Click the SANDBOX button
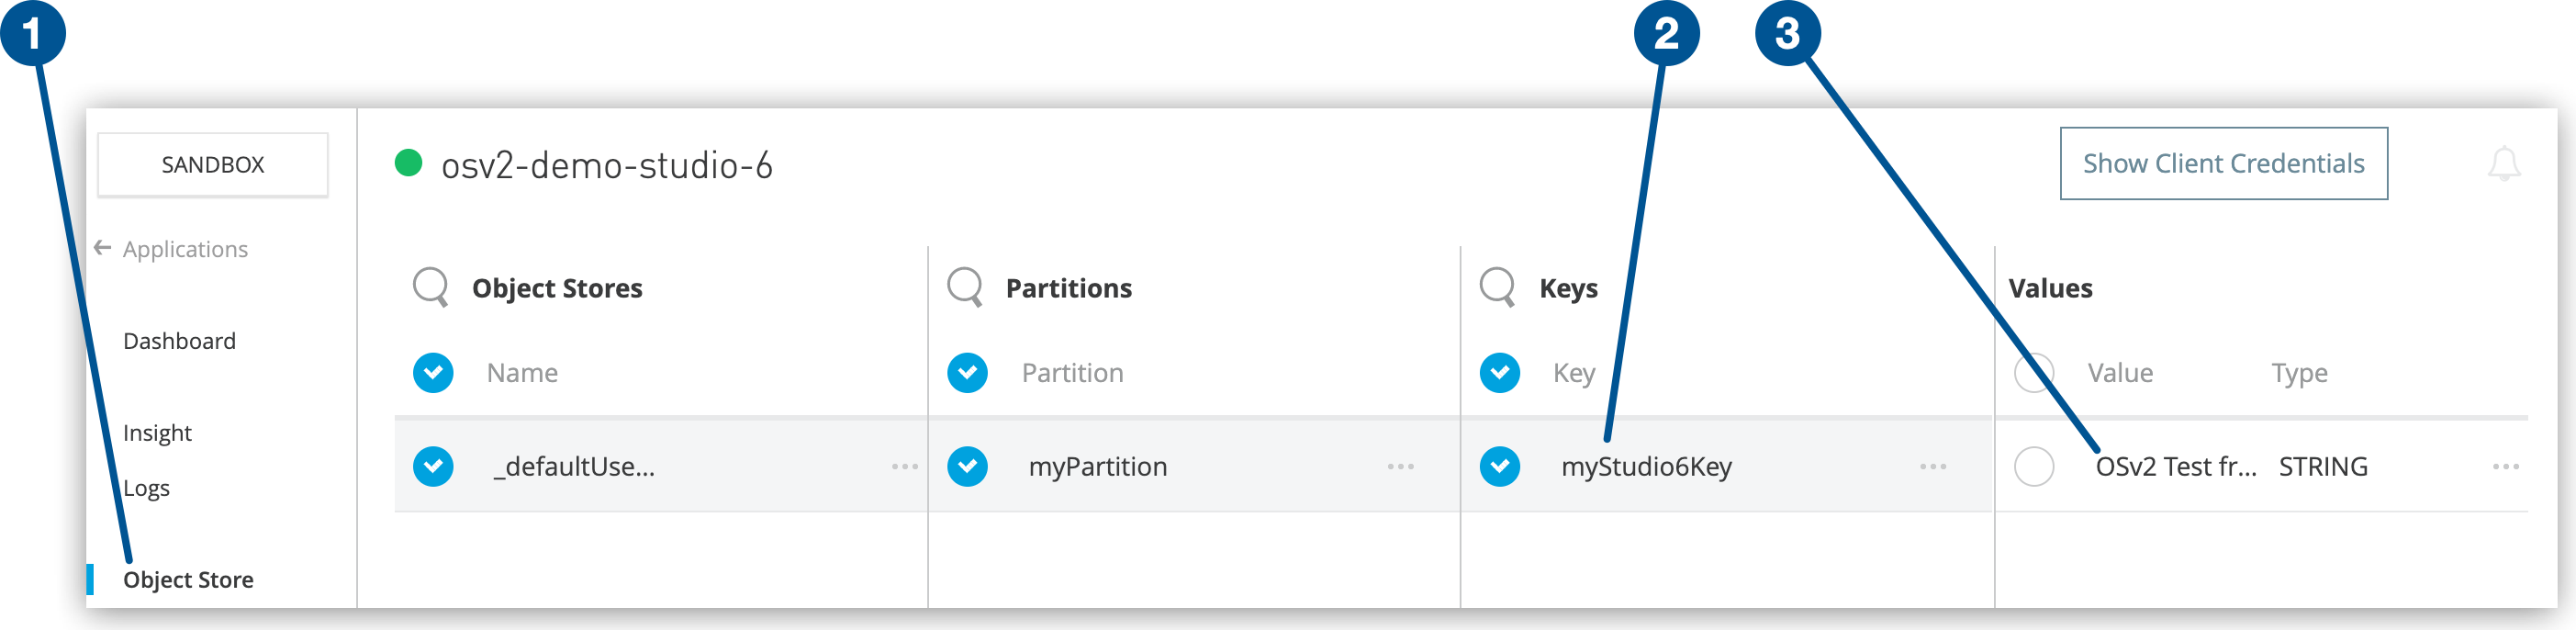2576x630 pixels. 212,163
